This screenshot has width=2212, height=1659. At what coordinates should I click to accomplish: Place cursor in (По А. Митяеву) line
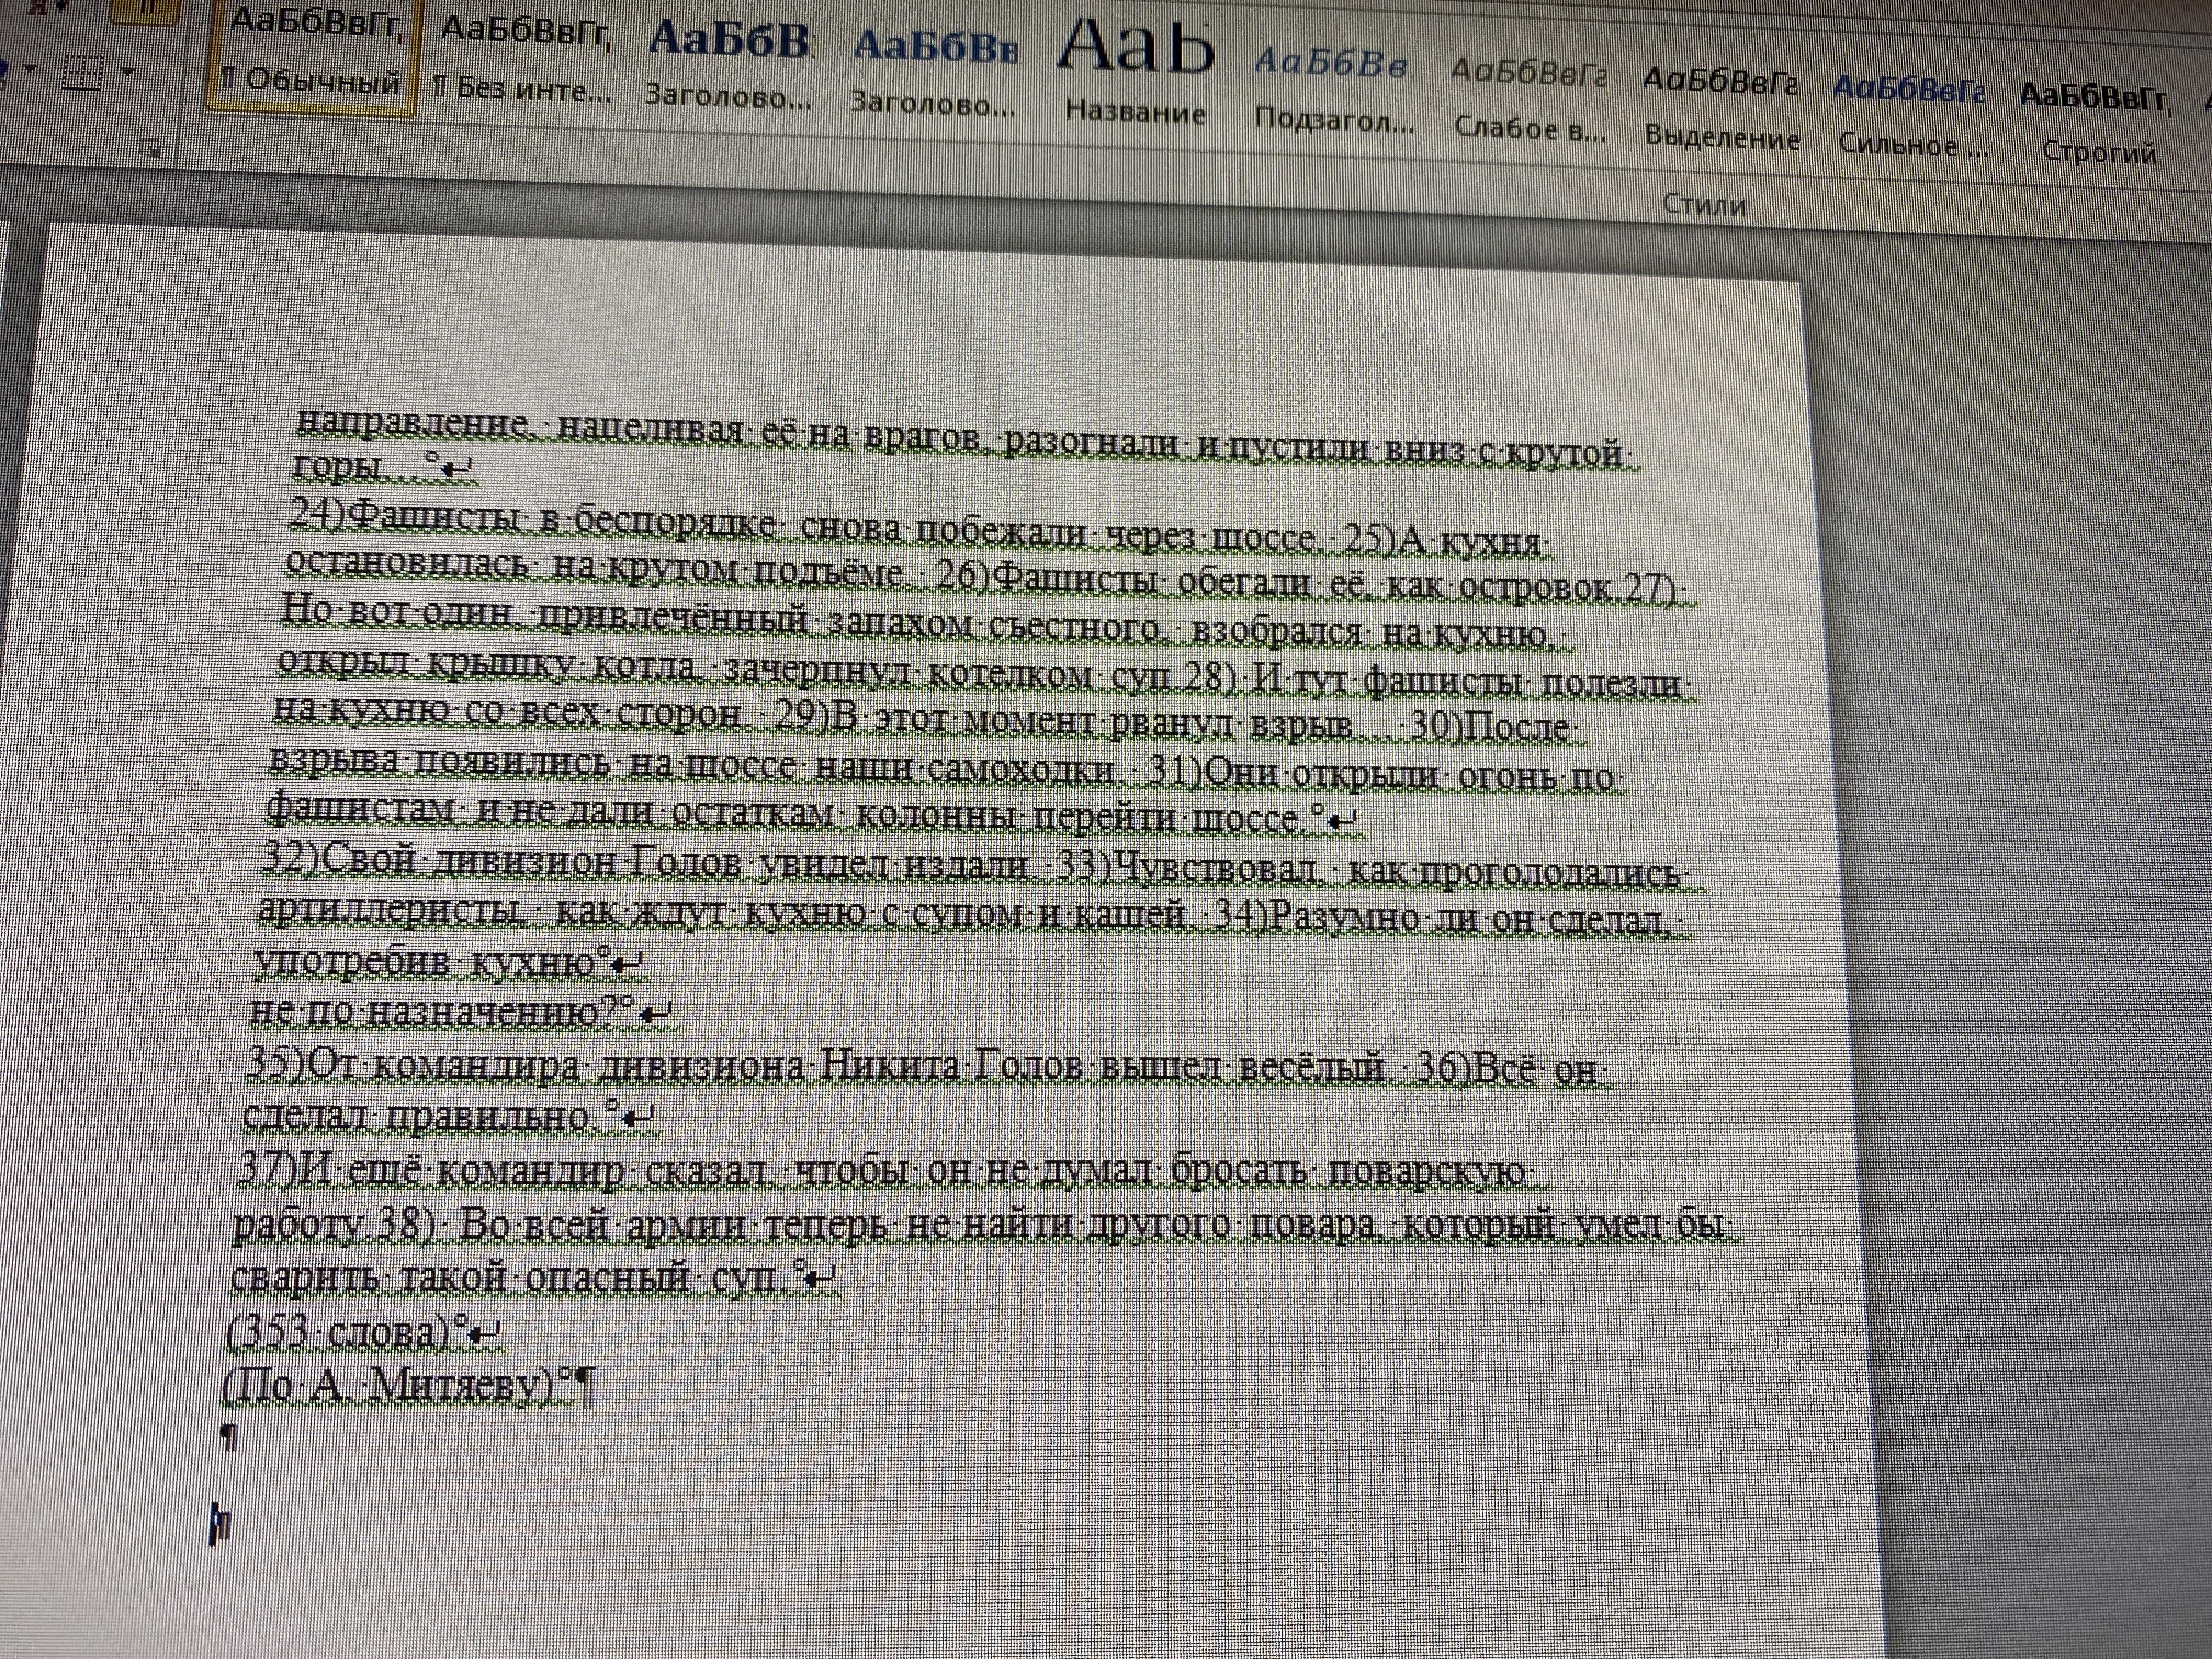390,1389
